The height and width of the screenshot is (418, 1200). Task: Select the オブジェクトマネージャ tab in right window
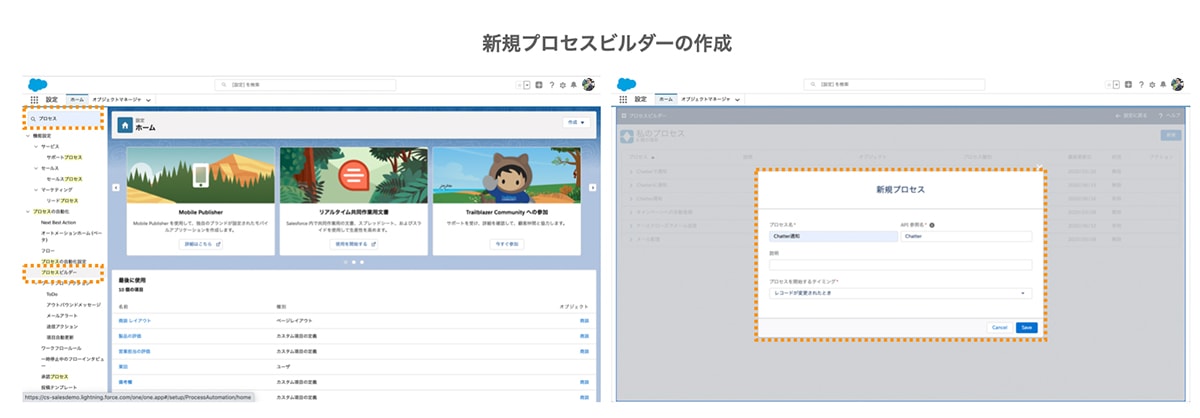pyautogui.click(x=707, y=100)
